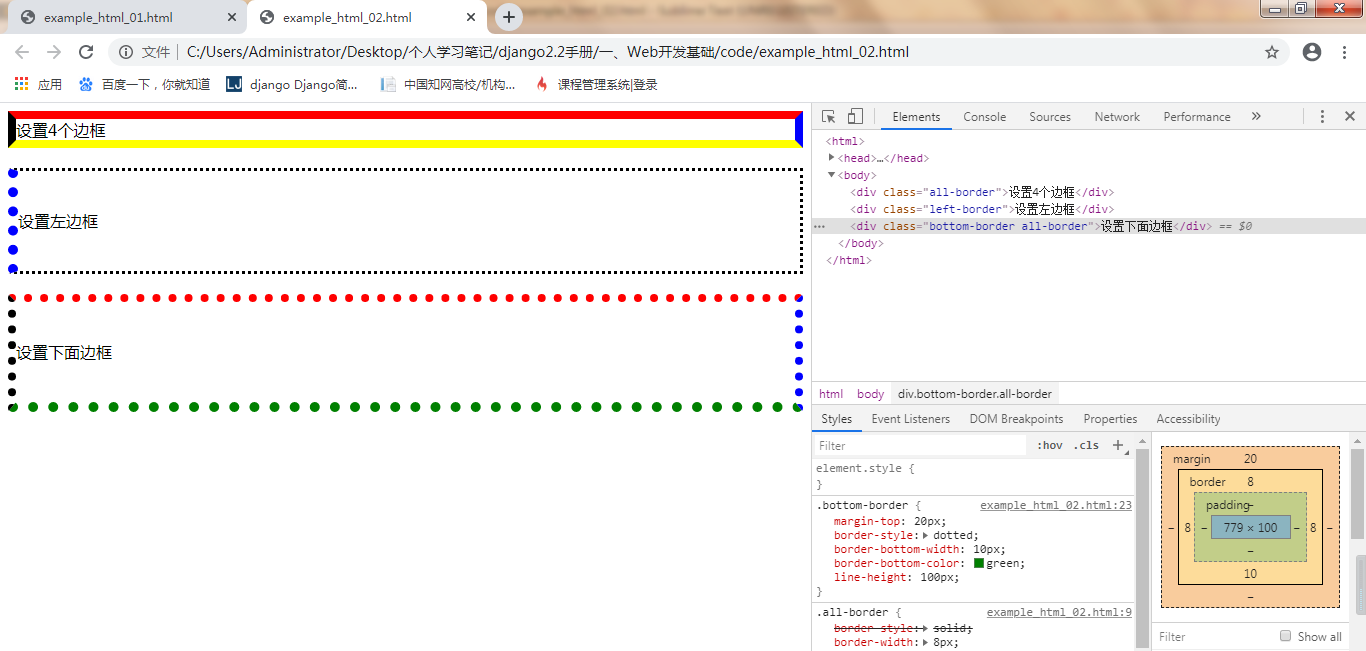Open the Network tab
The height and width of the screenshot is (651, 1366).
(1117, 117)
